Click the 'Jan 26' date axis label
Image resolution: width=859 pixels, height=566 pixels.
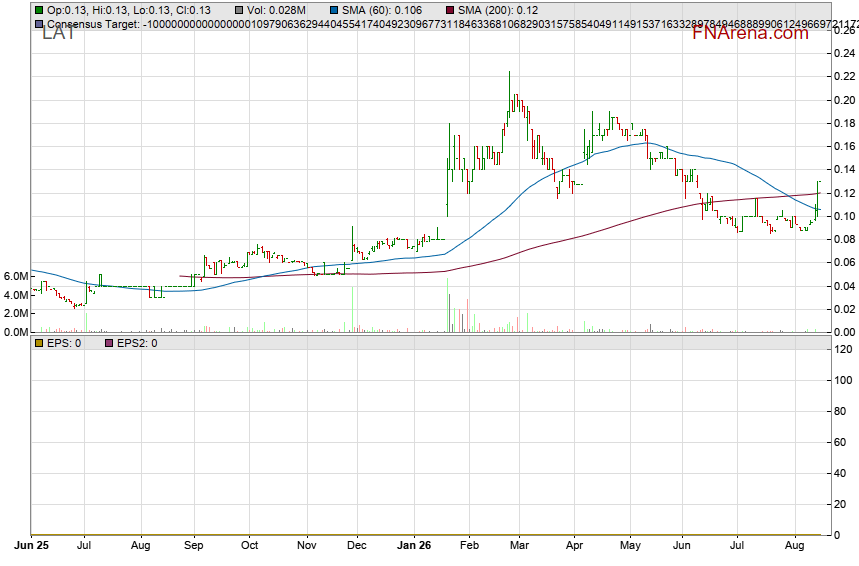(414, 545)
